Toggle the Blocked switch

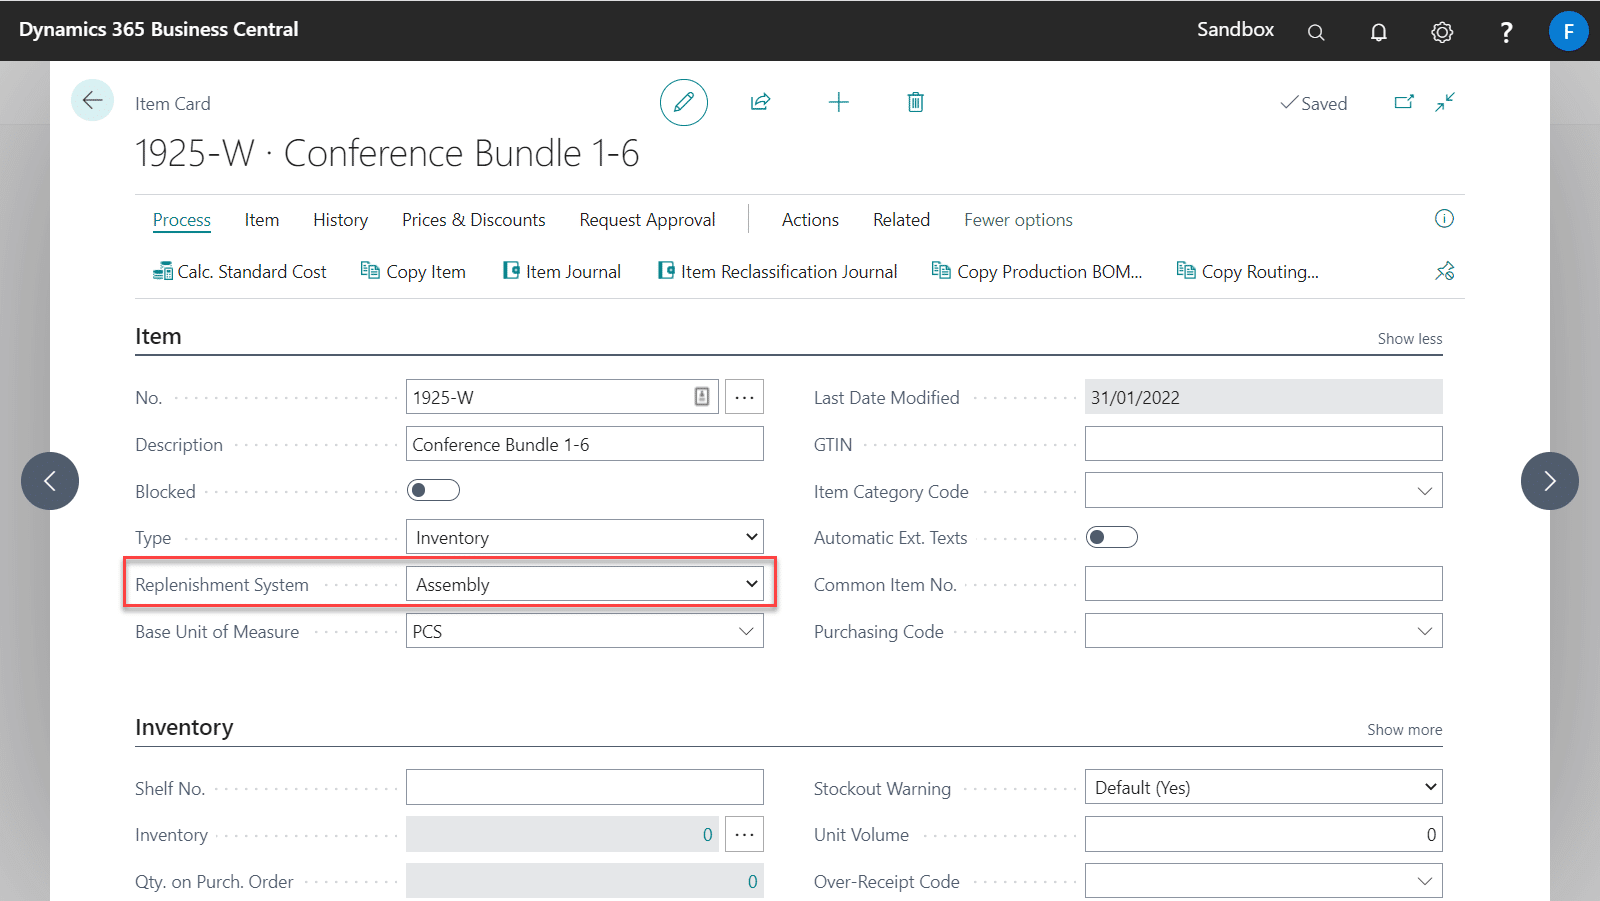point(433,490)
